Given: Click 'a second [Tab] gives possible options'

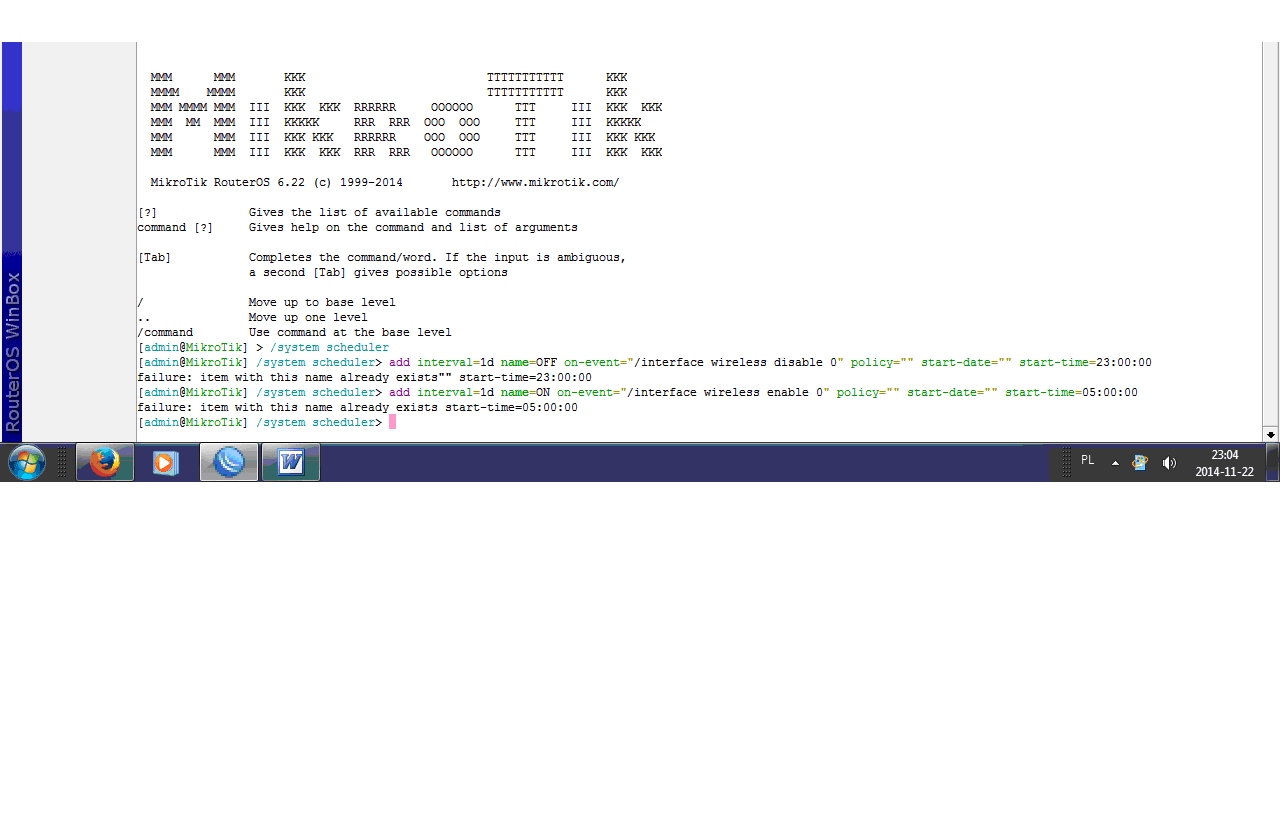Looking at the screenshot, I should [378, 273].
